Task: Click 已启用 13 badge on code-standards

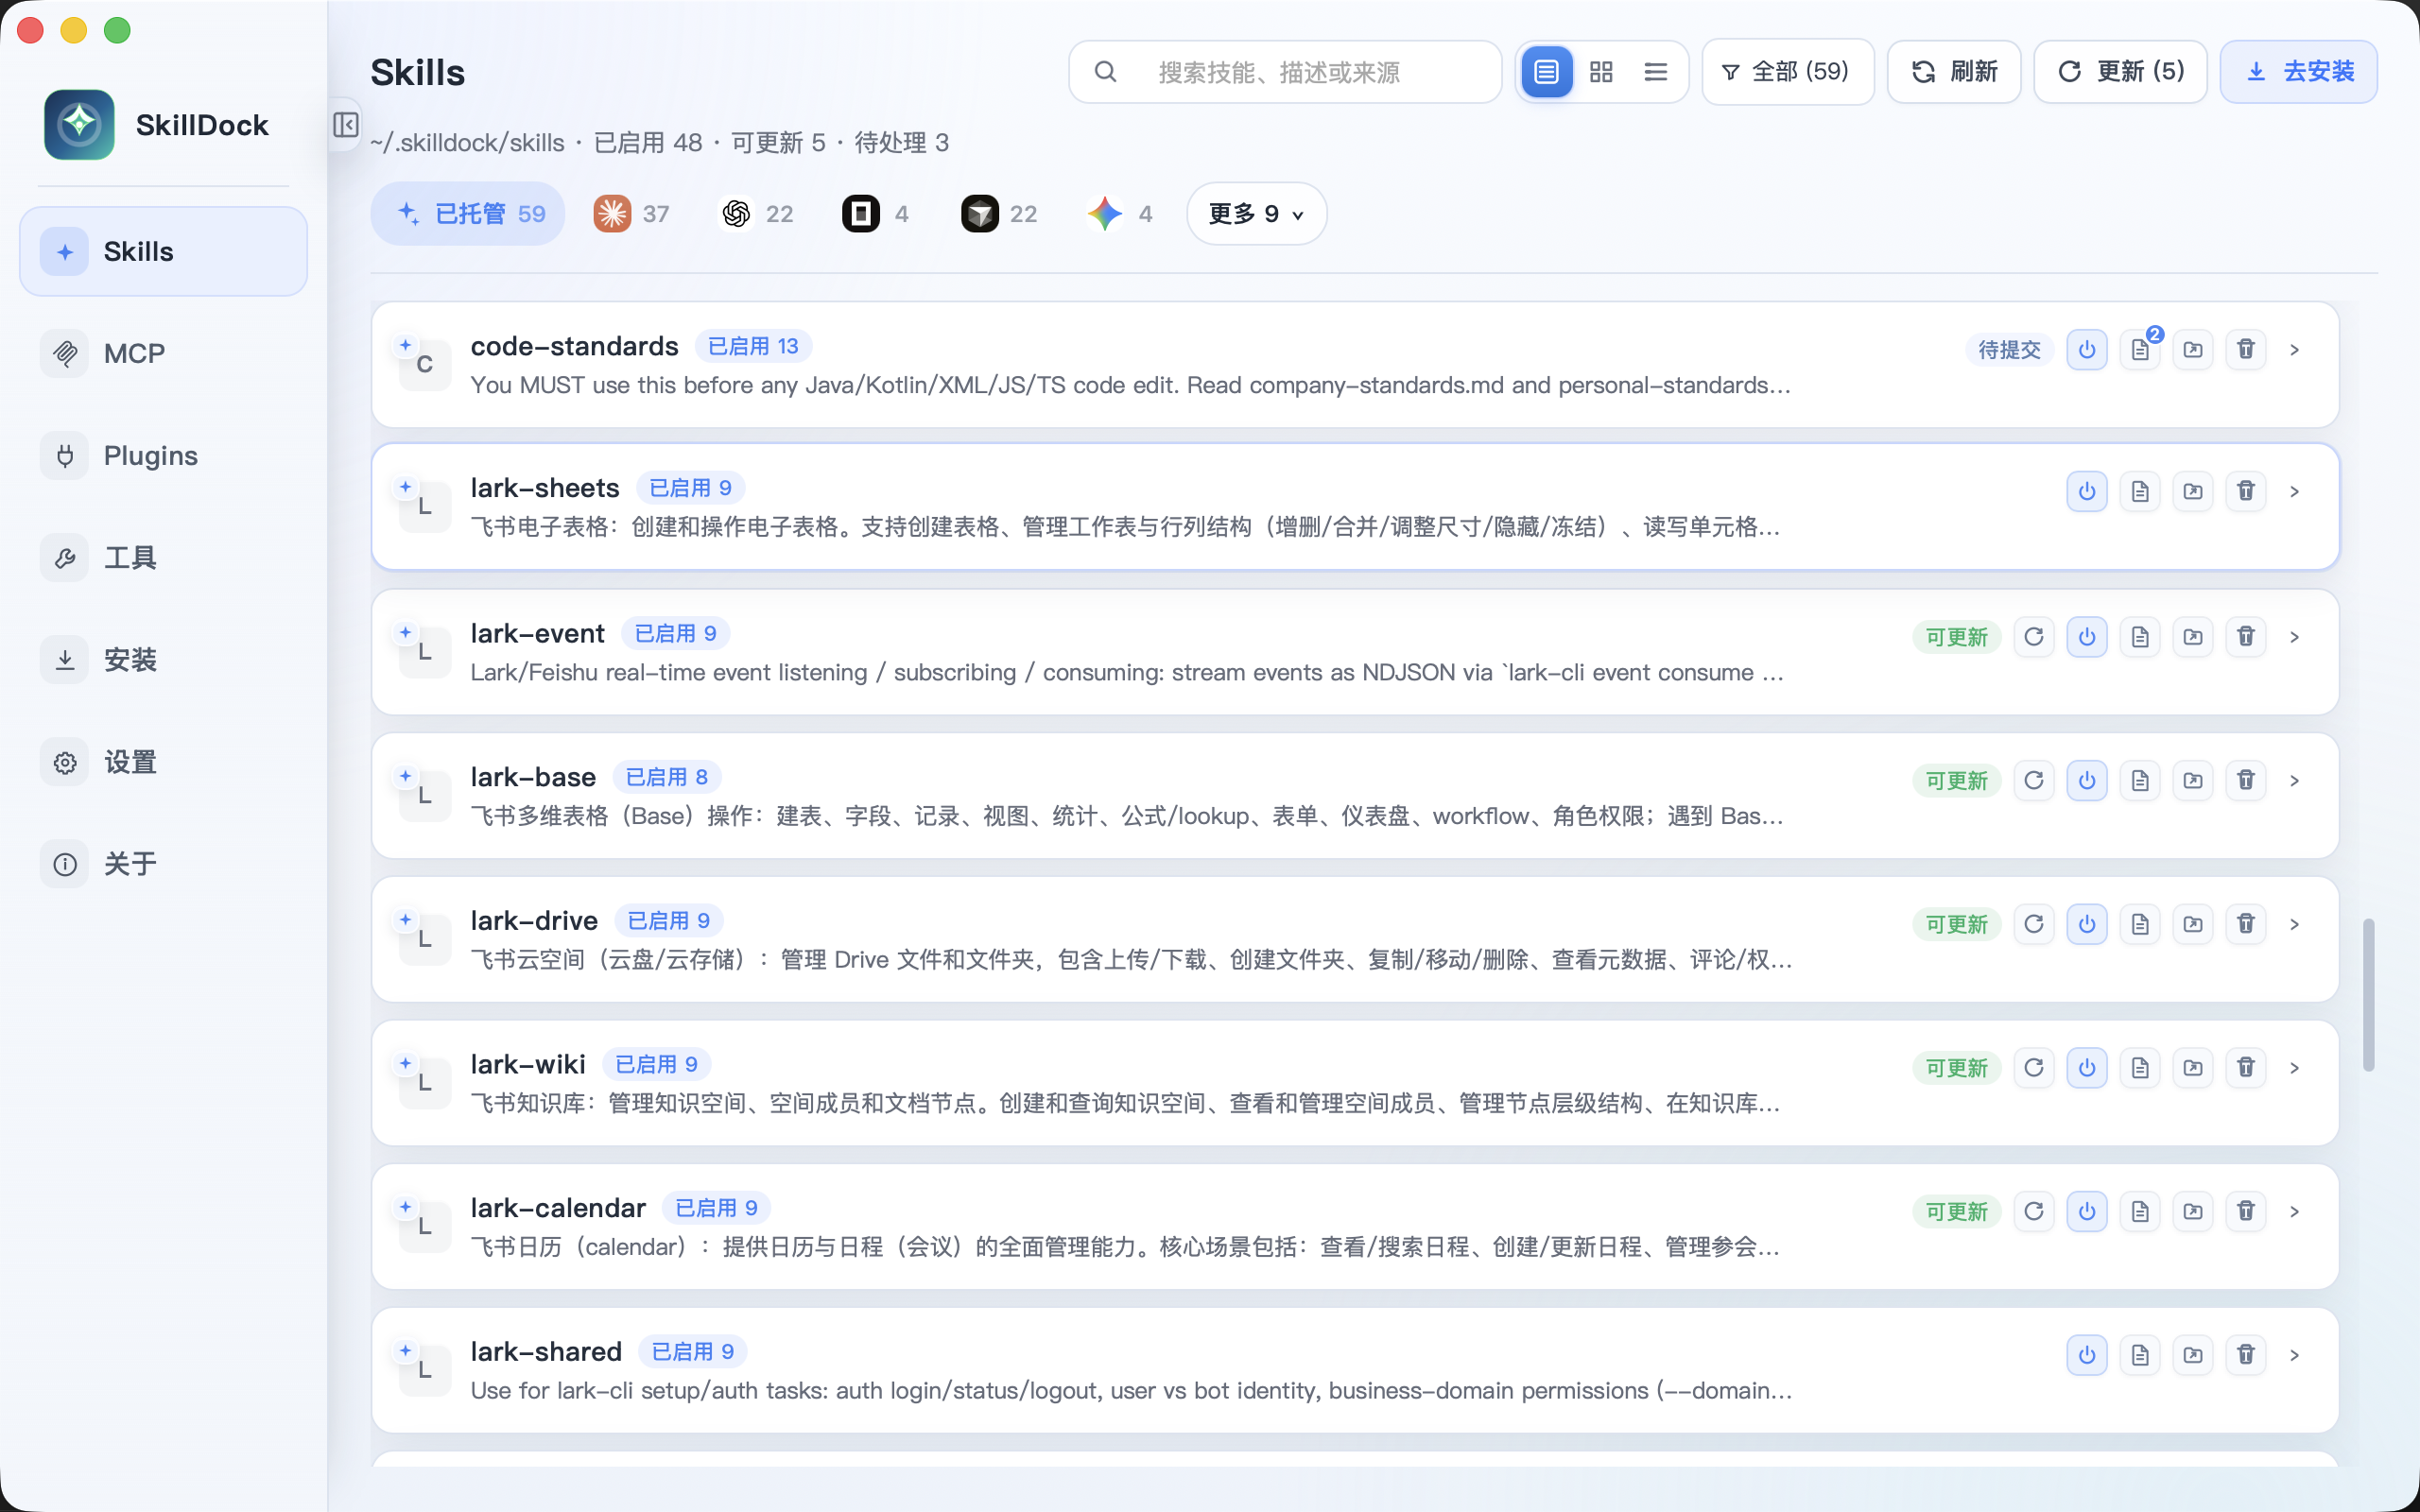Action: pyautogui.click(x=753, y=346)
